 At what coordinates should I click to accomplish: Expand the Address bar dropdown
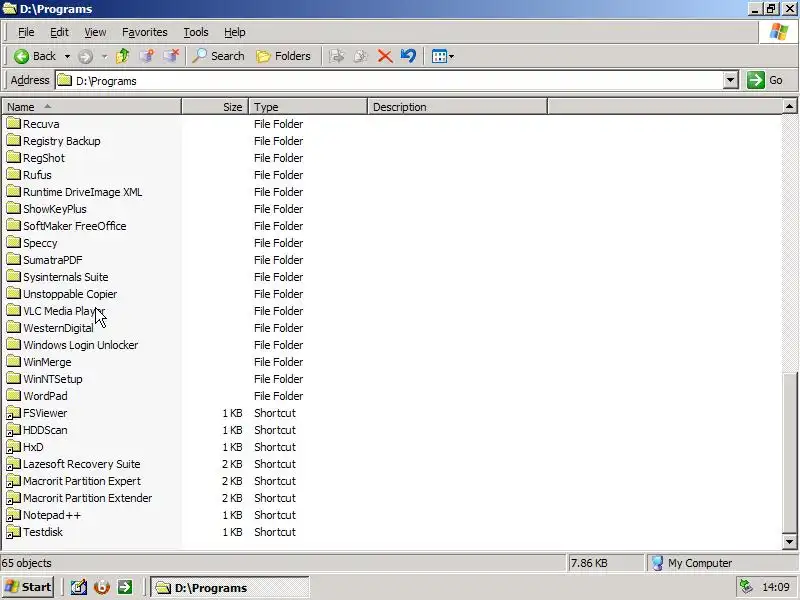click(731, 80)
